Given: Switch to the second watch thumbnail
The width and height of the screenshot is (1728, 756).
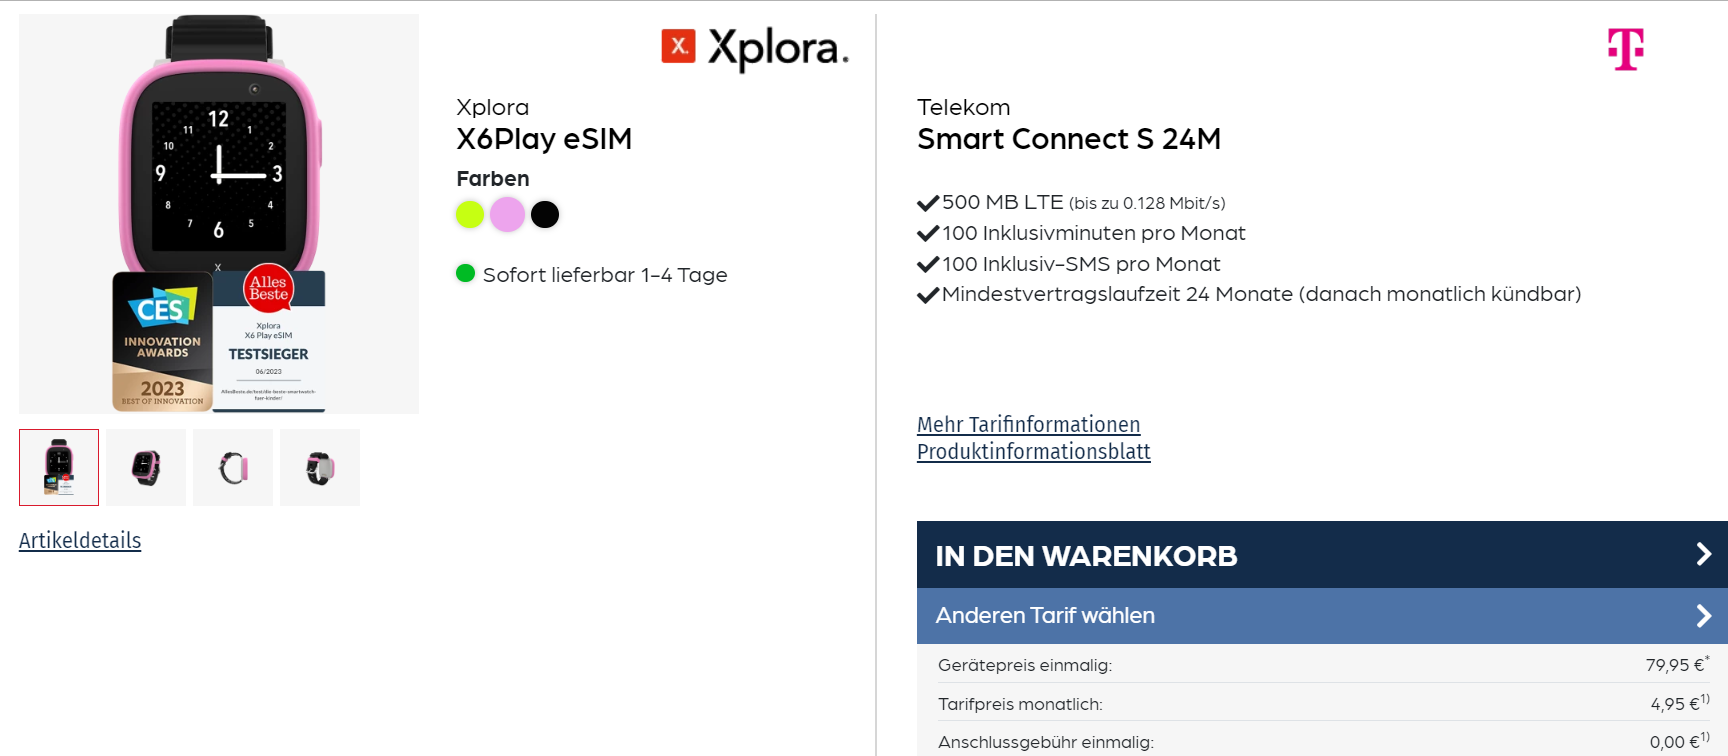Looking at the screenshot, I should coord(145,467).
